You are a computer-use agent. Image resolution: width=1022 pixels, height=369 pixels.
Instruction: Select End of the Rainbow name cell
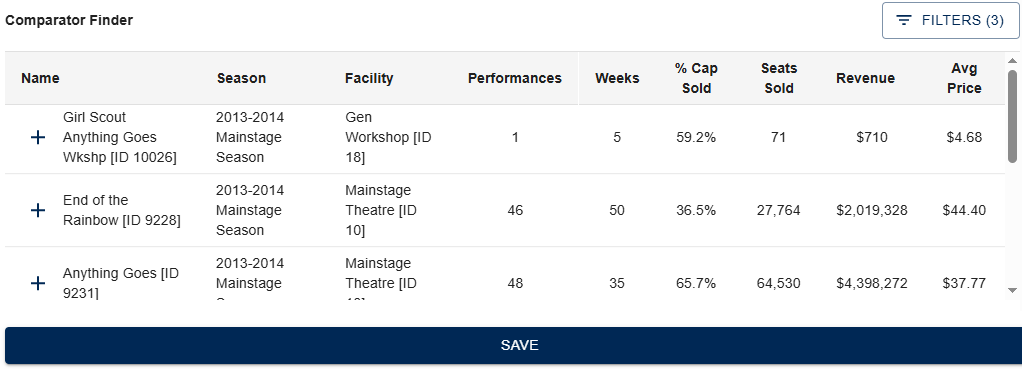point(122,210)
